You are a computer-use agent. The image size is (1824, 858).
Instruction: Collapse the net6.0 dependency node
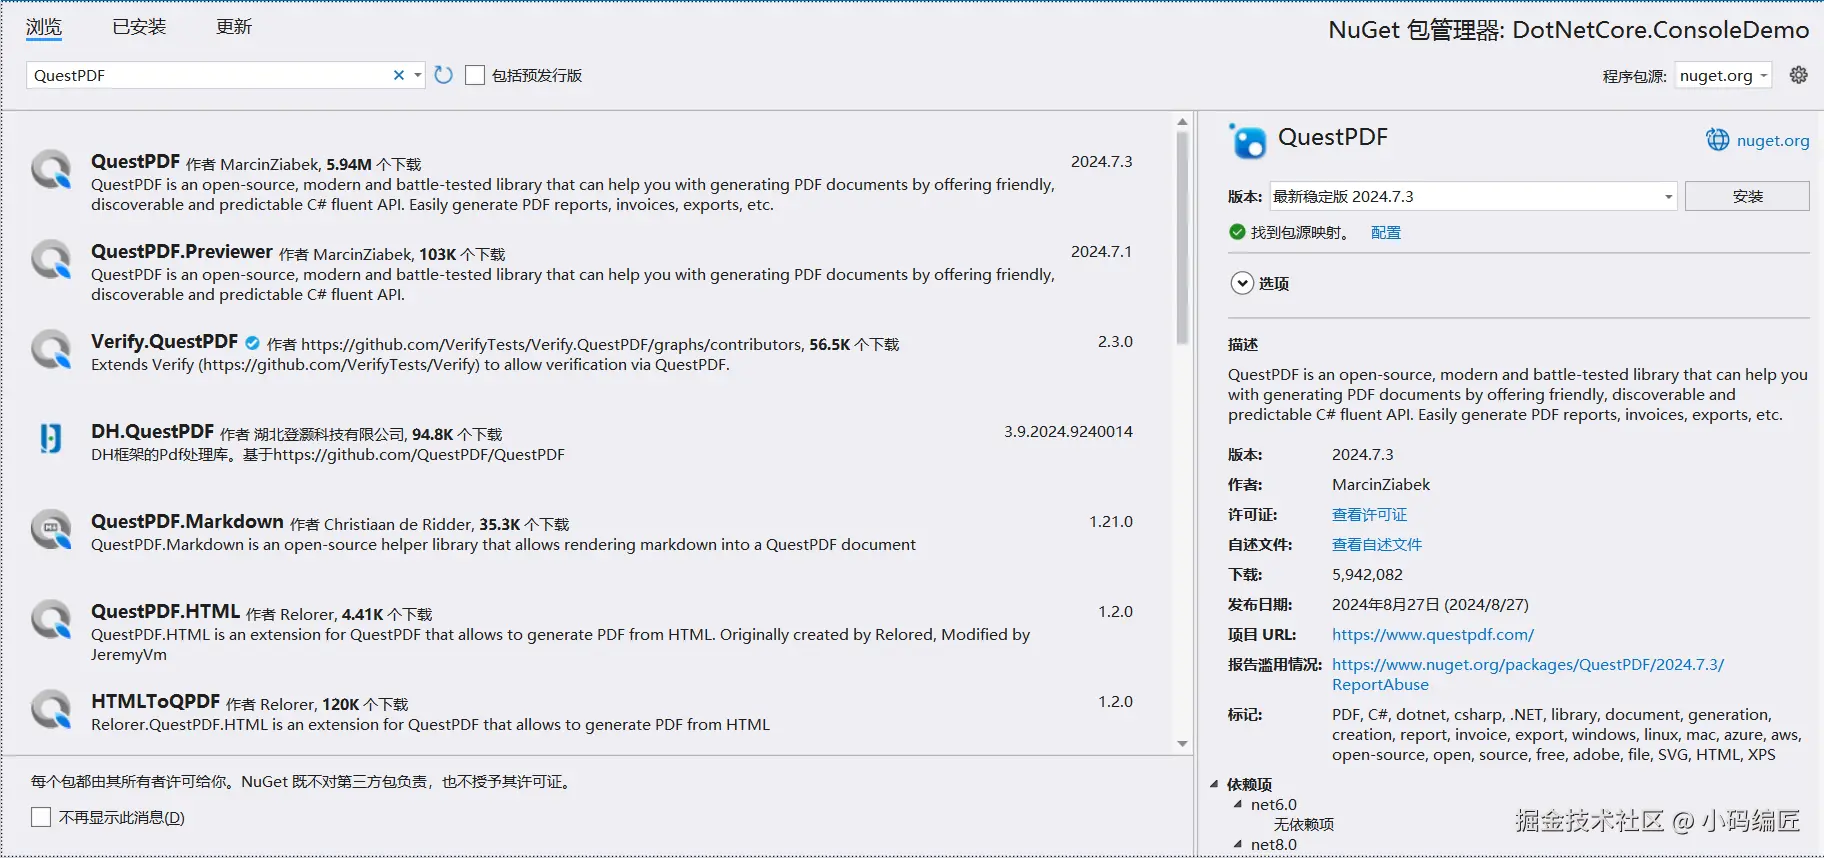point(1238,804)
